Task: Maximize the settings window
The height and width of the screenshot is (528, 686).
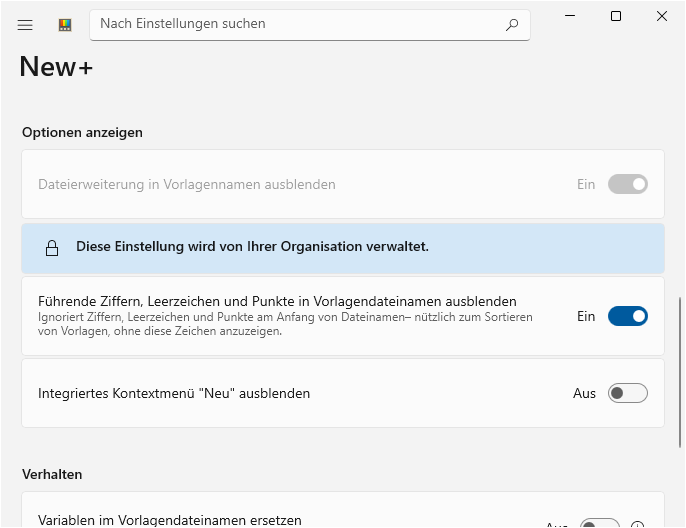Action: click(x=616, y=16)
